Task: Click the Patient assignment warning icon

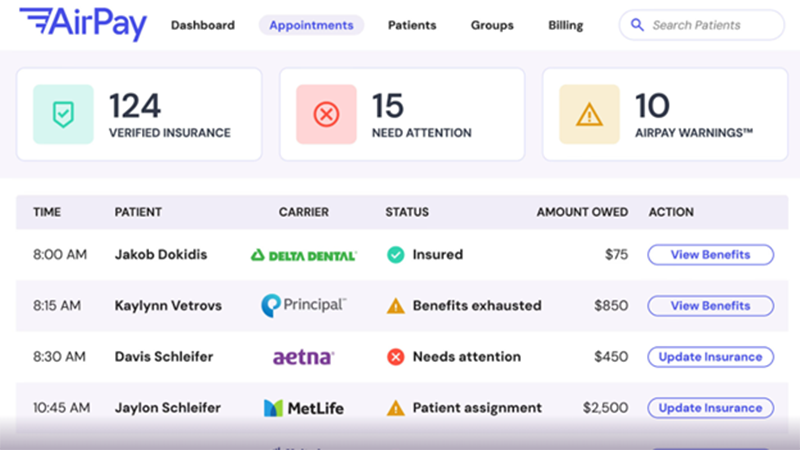Action: tap(396, 408)
